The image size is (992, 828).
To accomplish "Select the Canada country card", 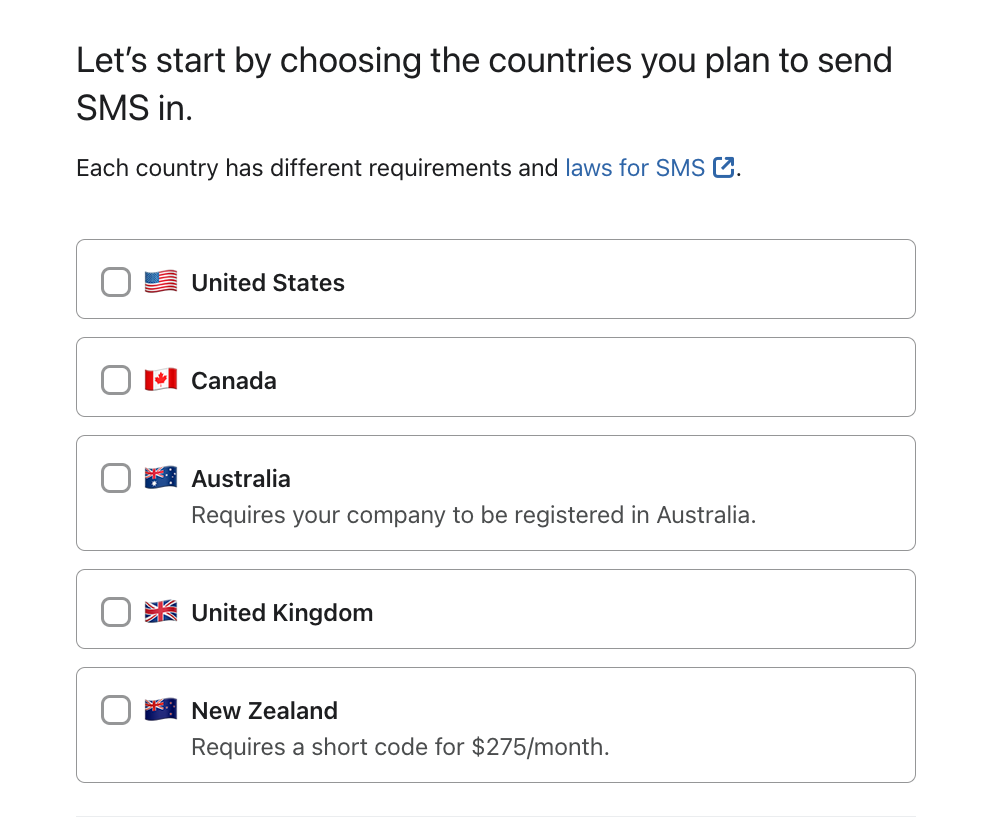I will 496,377.
